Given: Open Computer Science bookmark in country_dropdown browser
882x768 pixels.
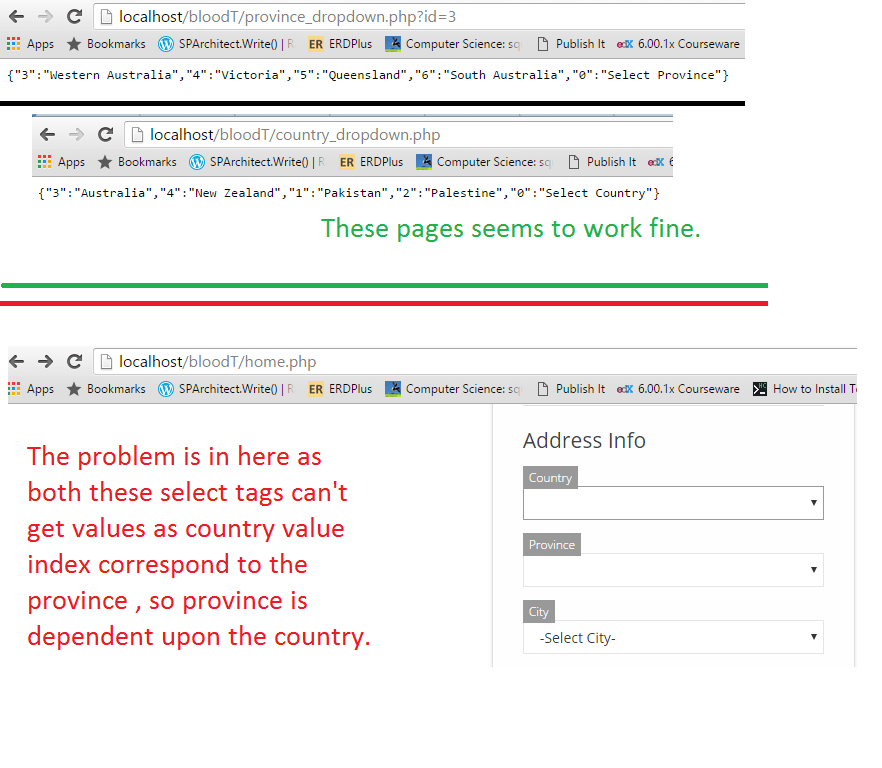Looking at the screenshot, I should click(484, 162).
